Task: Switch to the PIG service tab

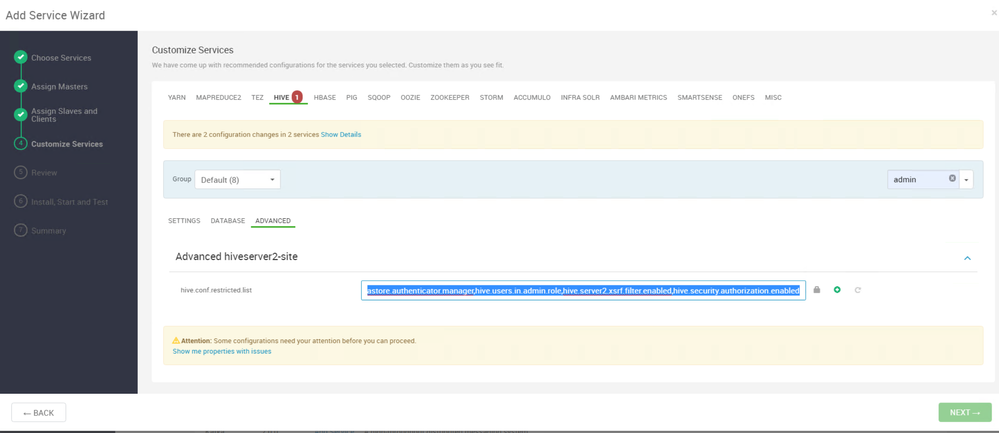Action: (x=352, y=97)
